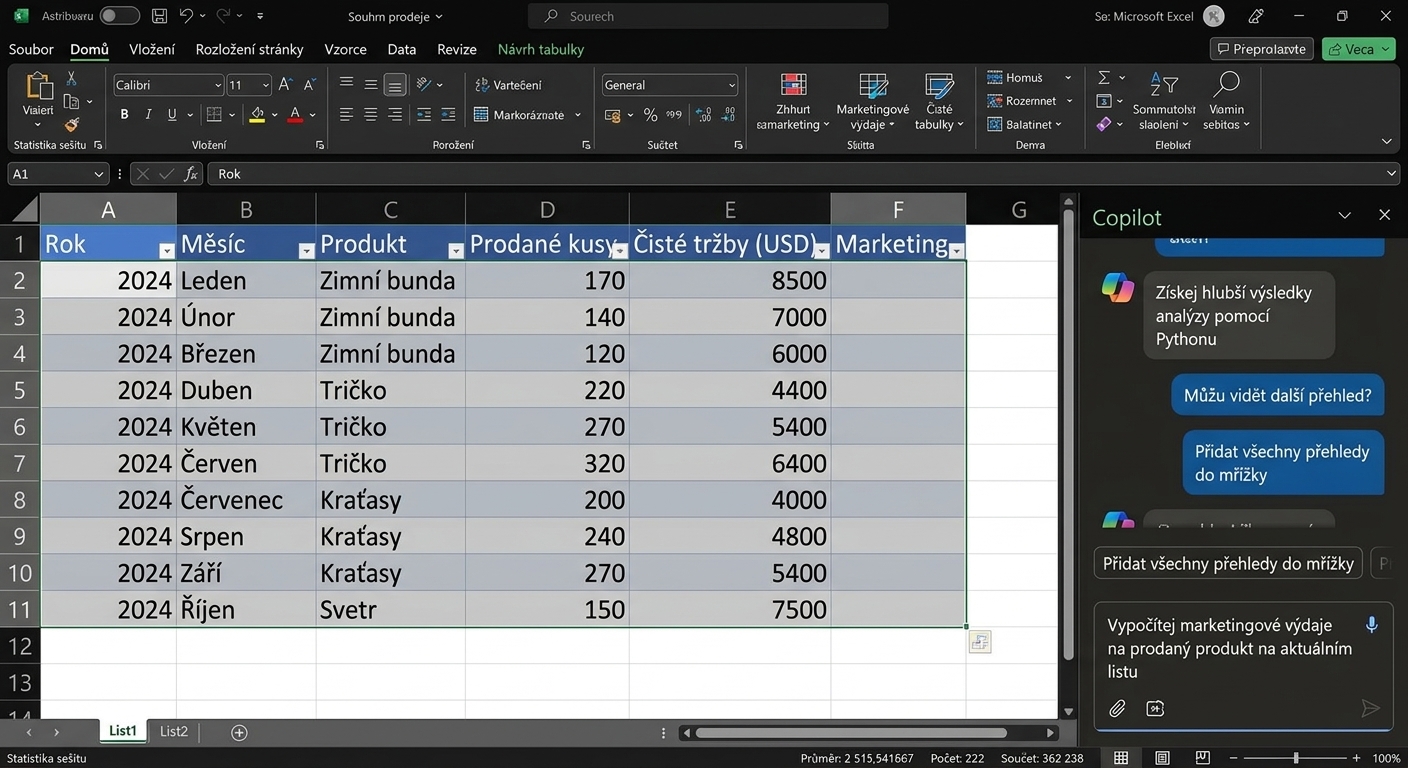Click the Copilot send arrow icon
Image resolution: width=1408 pixels, height=768 pixels.
click(1370, 708)
